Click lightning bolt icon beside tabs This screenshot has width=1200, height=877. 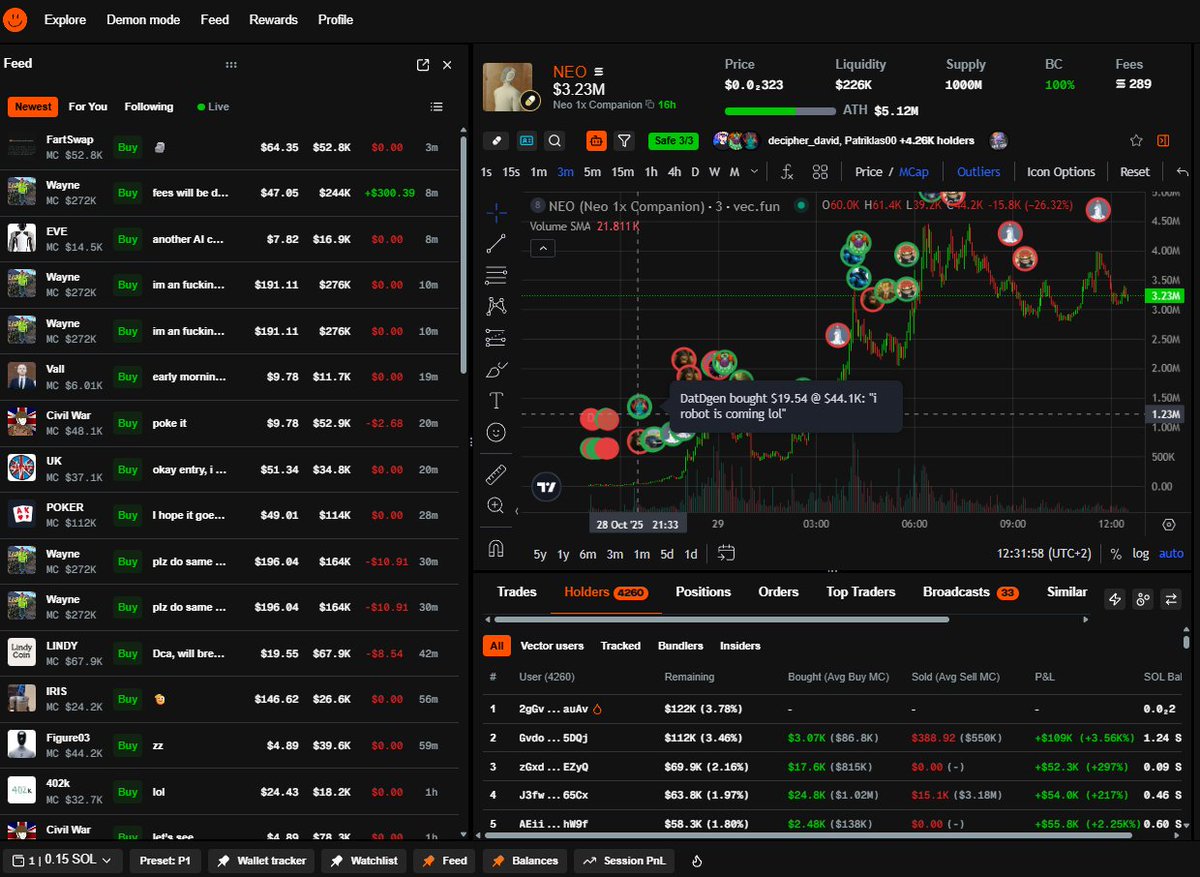coord(1116,599)
